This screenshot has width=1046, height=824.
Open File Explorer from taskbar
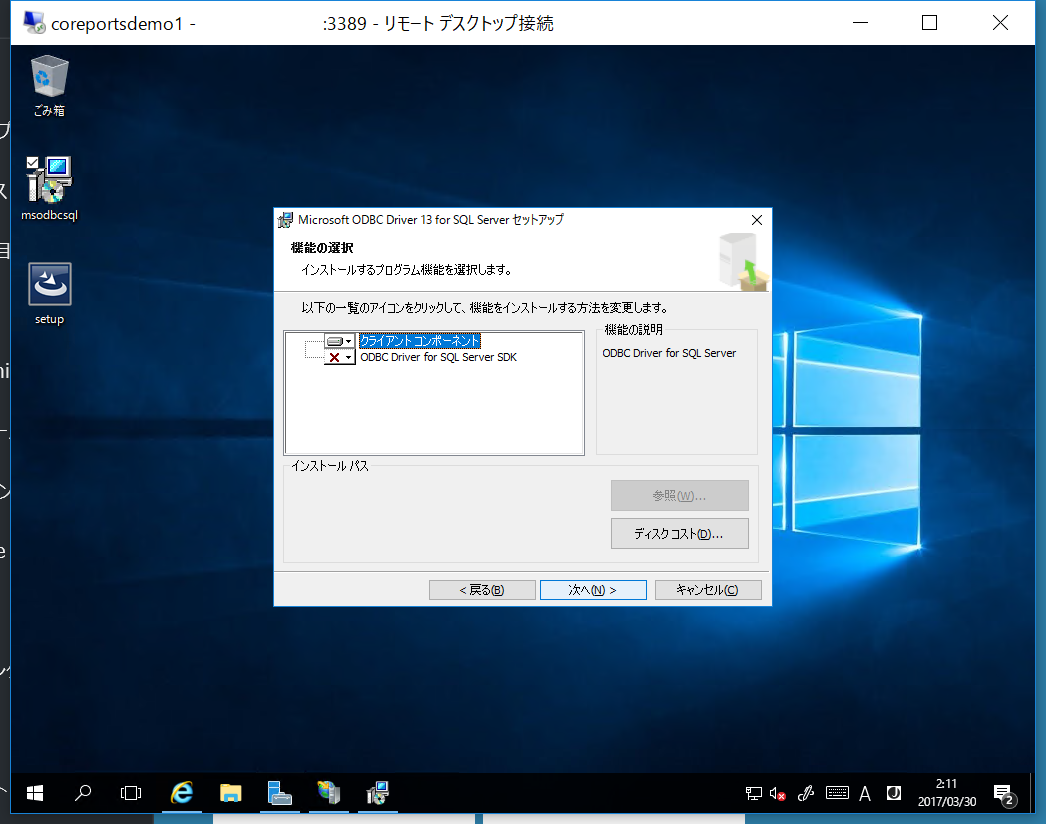tap(230, 793)
